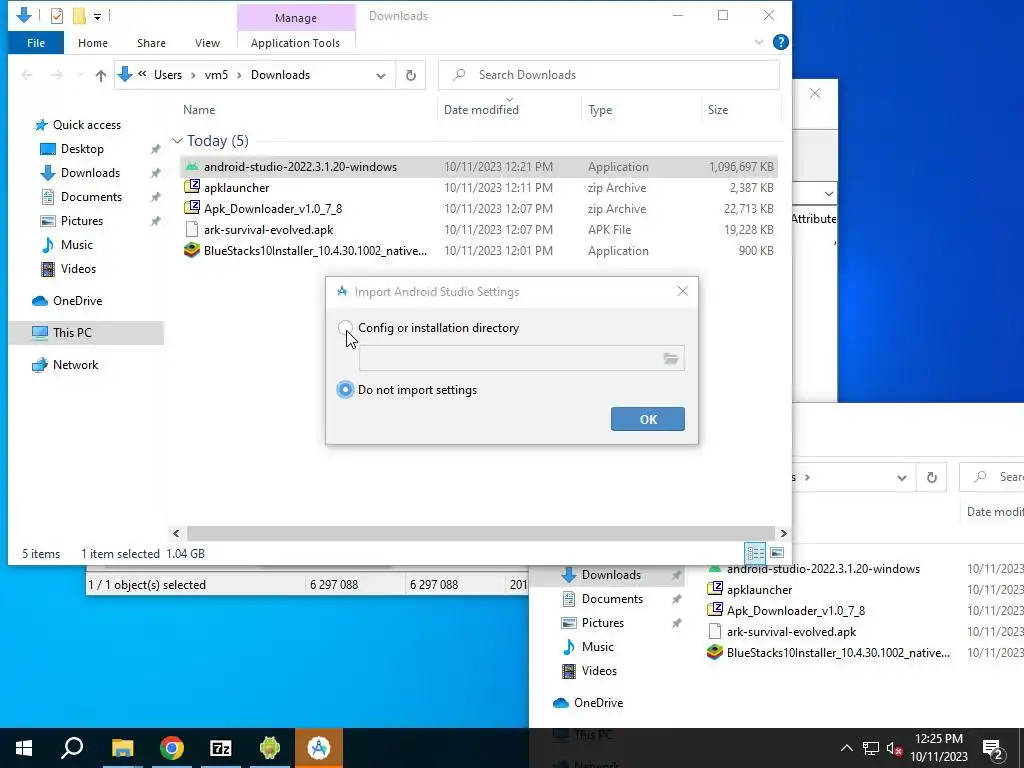The height and width of the screenshot is (768, 1024).
Task: Refresh the background Explorer window
Action: point(932,477)
